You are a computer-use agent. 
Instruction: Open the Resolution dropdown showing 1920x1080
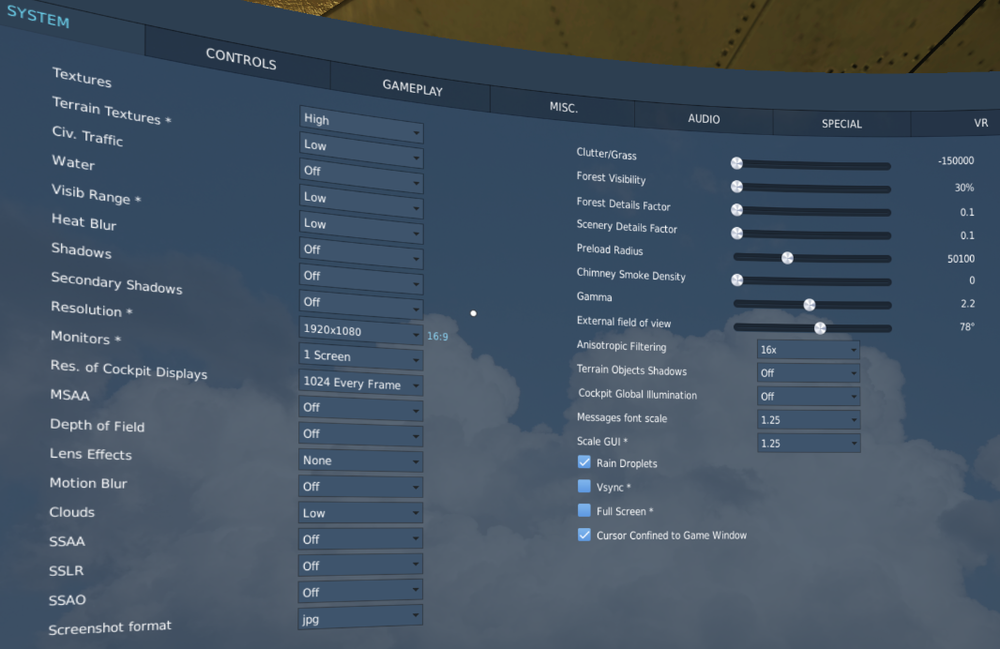tap(360, 331)
